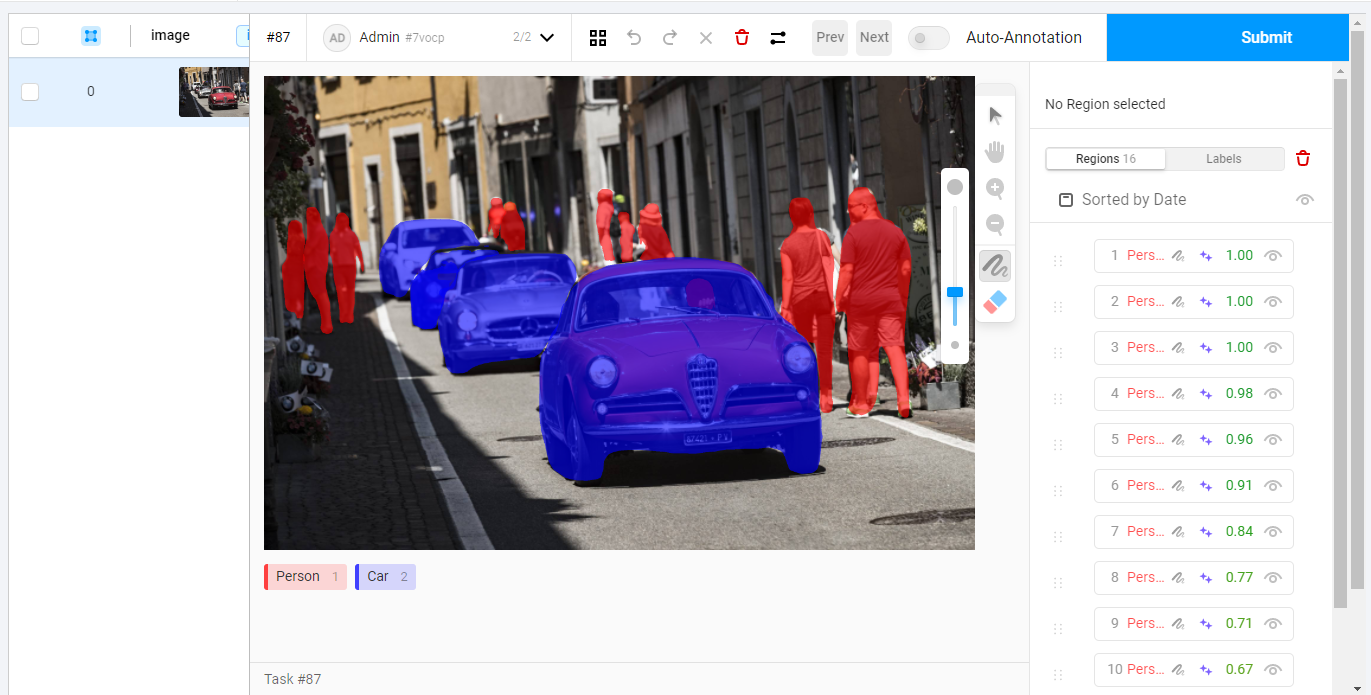Activate the hand pan tool
The image size is (1371, 695).
click(x=995, y=151)
